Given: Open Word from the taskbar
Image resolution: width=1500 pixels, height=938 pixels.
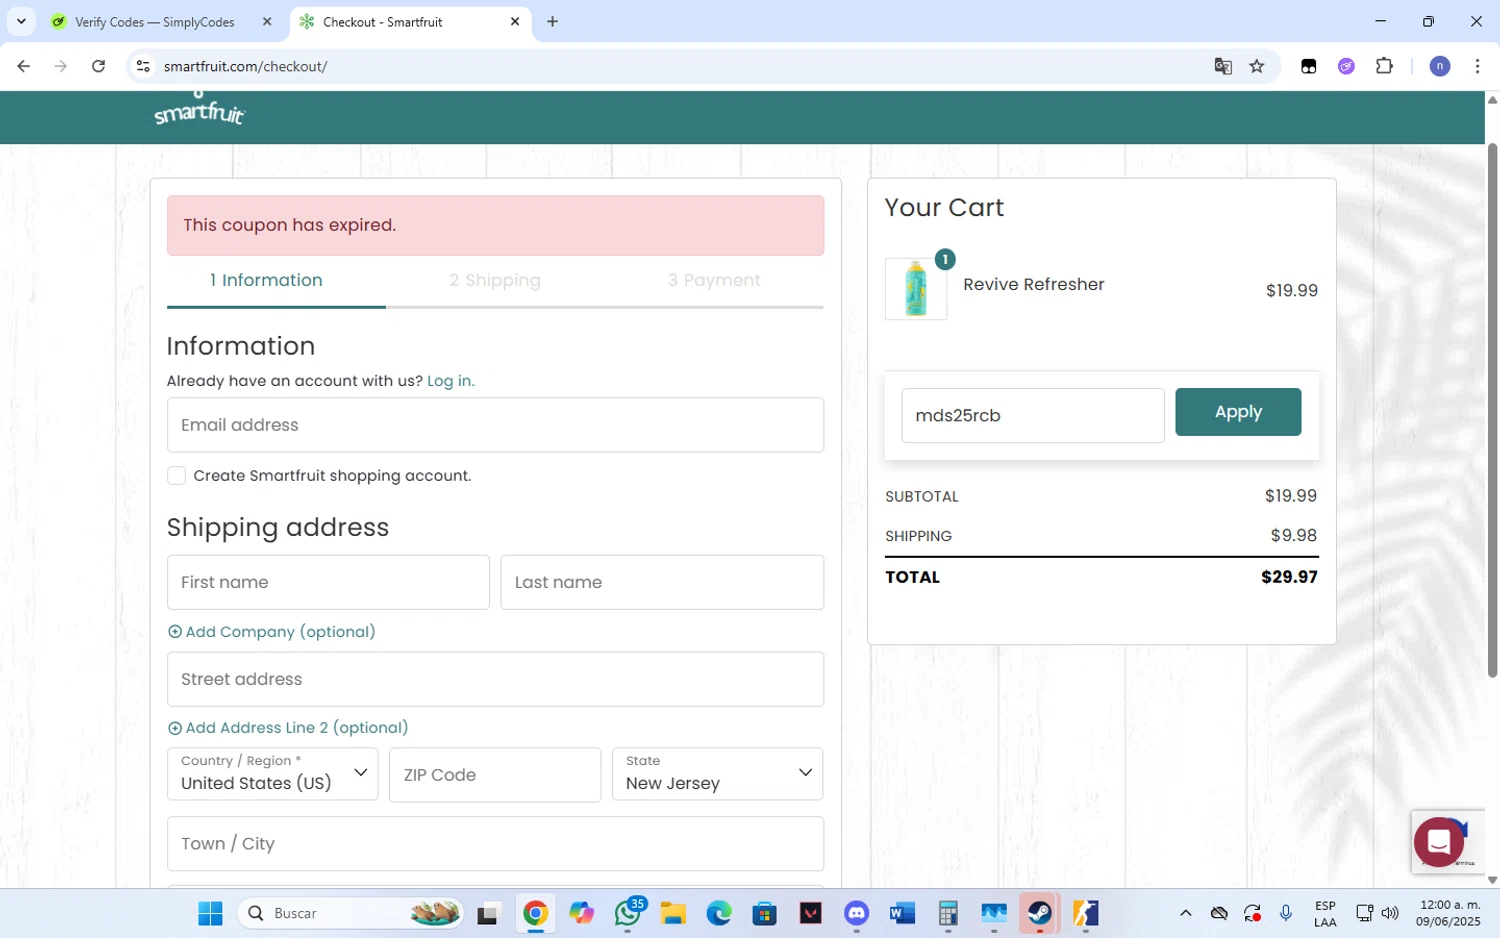Looking at the screenshot, I should pyautogui.click(x=902, y=913).
